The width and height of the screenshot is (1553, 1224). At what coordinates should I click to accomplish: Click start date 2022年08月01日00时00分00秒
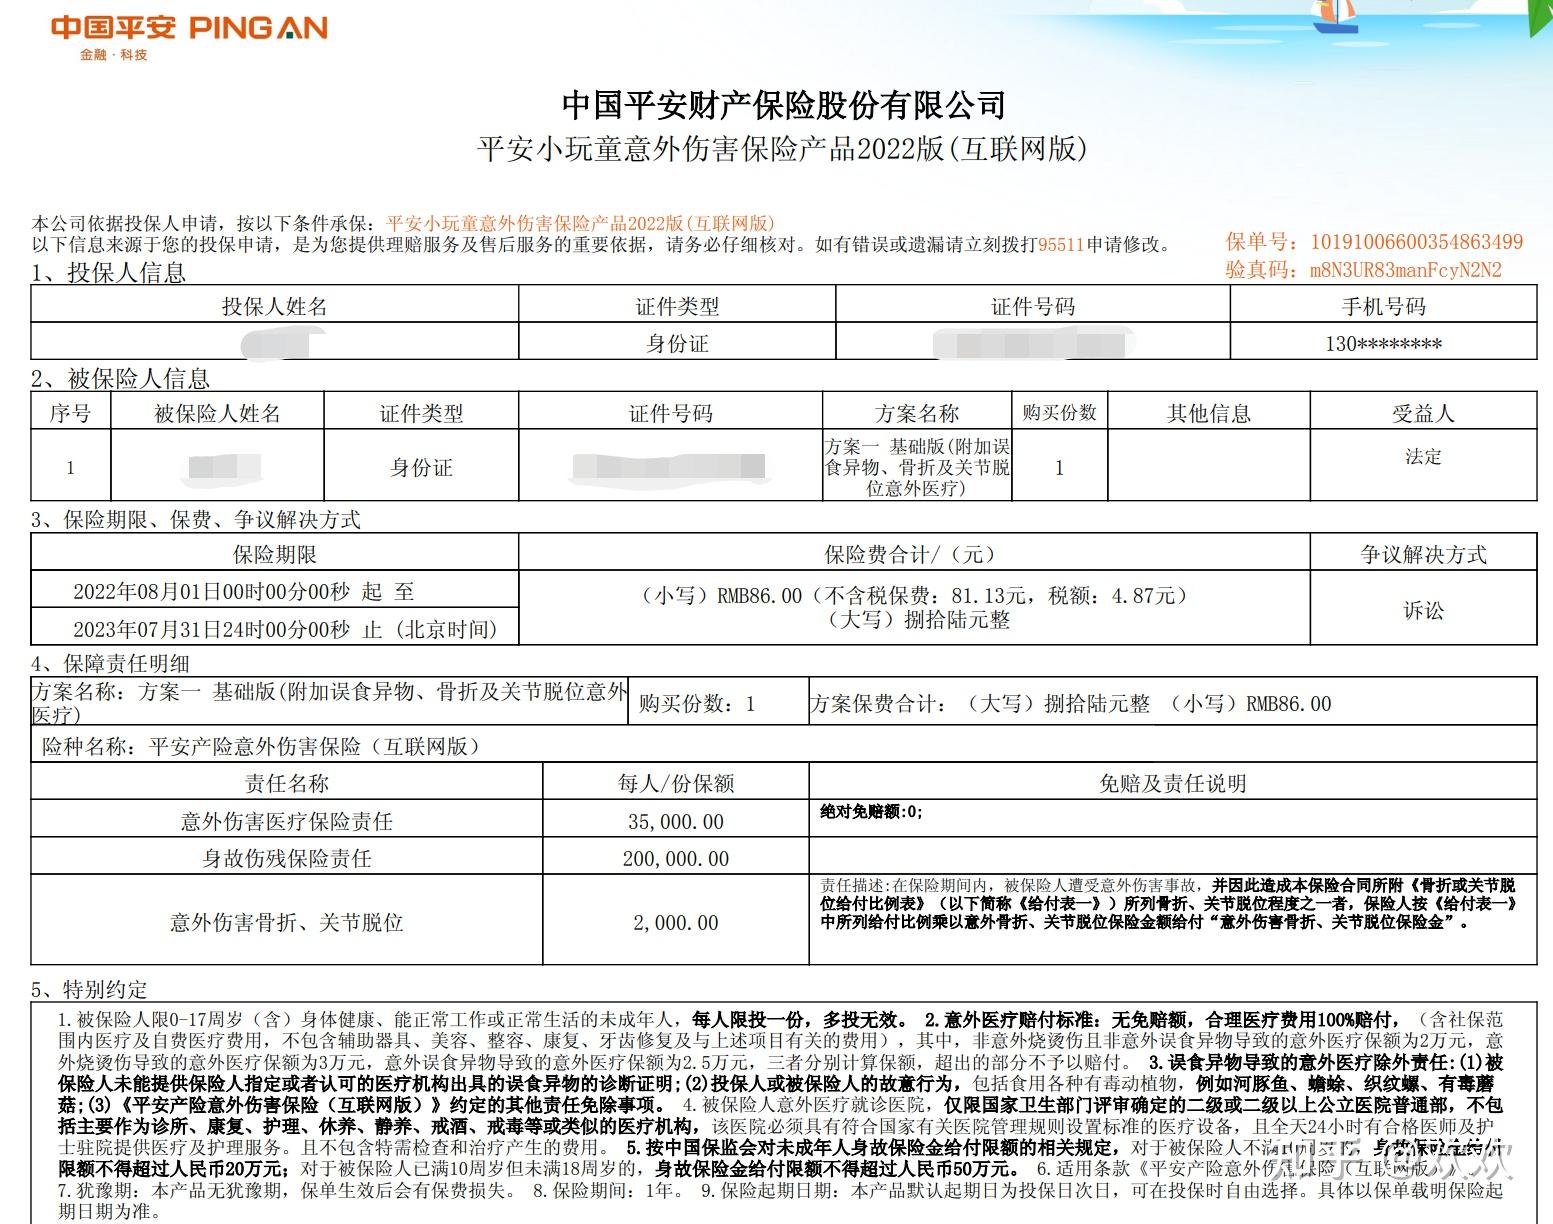(x=212, y=592)
